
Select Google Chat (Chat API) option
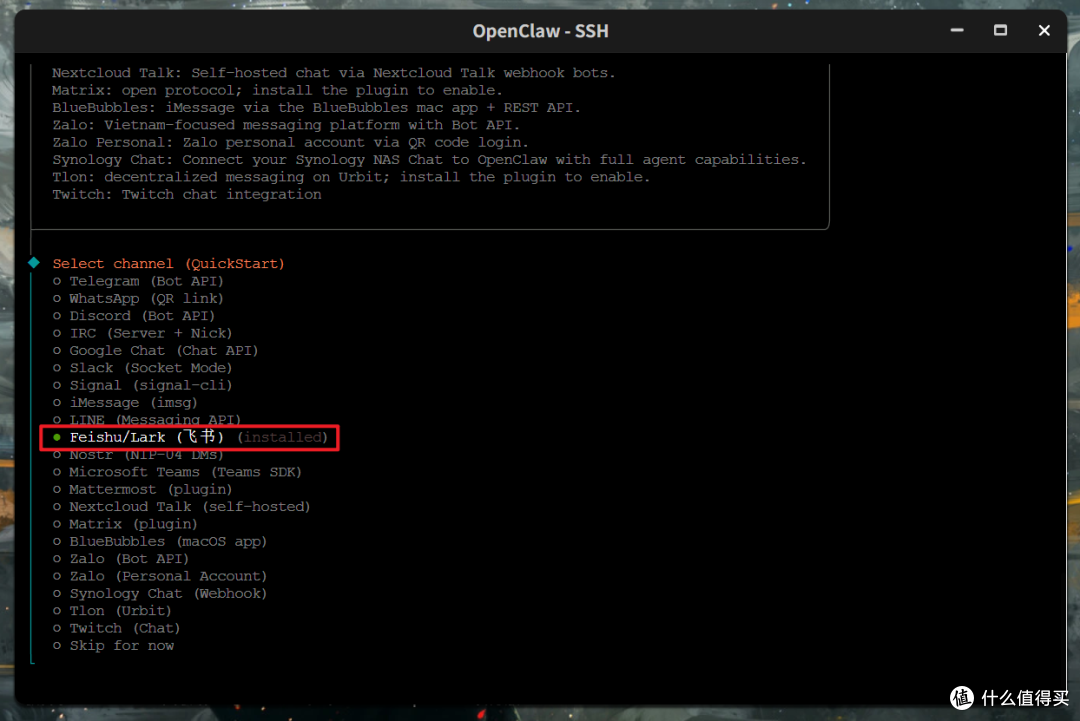(156, 351)
